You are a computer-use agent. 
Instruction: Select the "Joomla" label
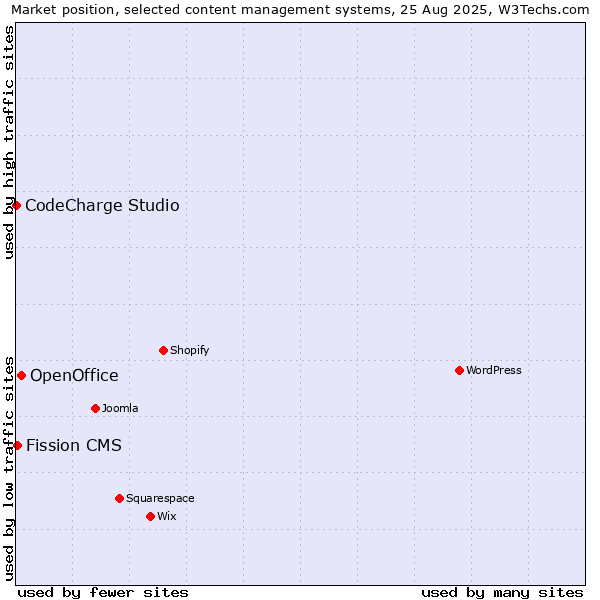coord(120,408)
